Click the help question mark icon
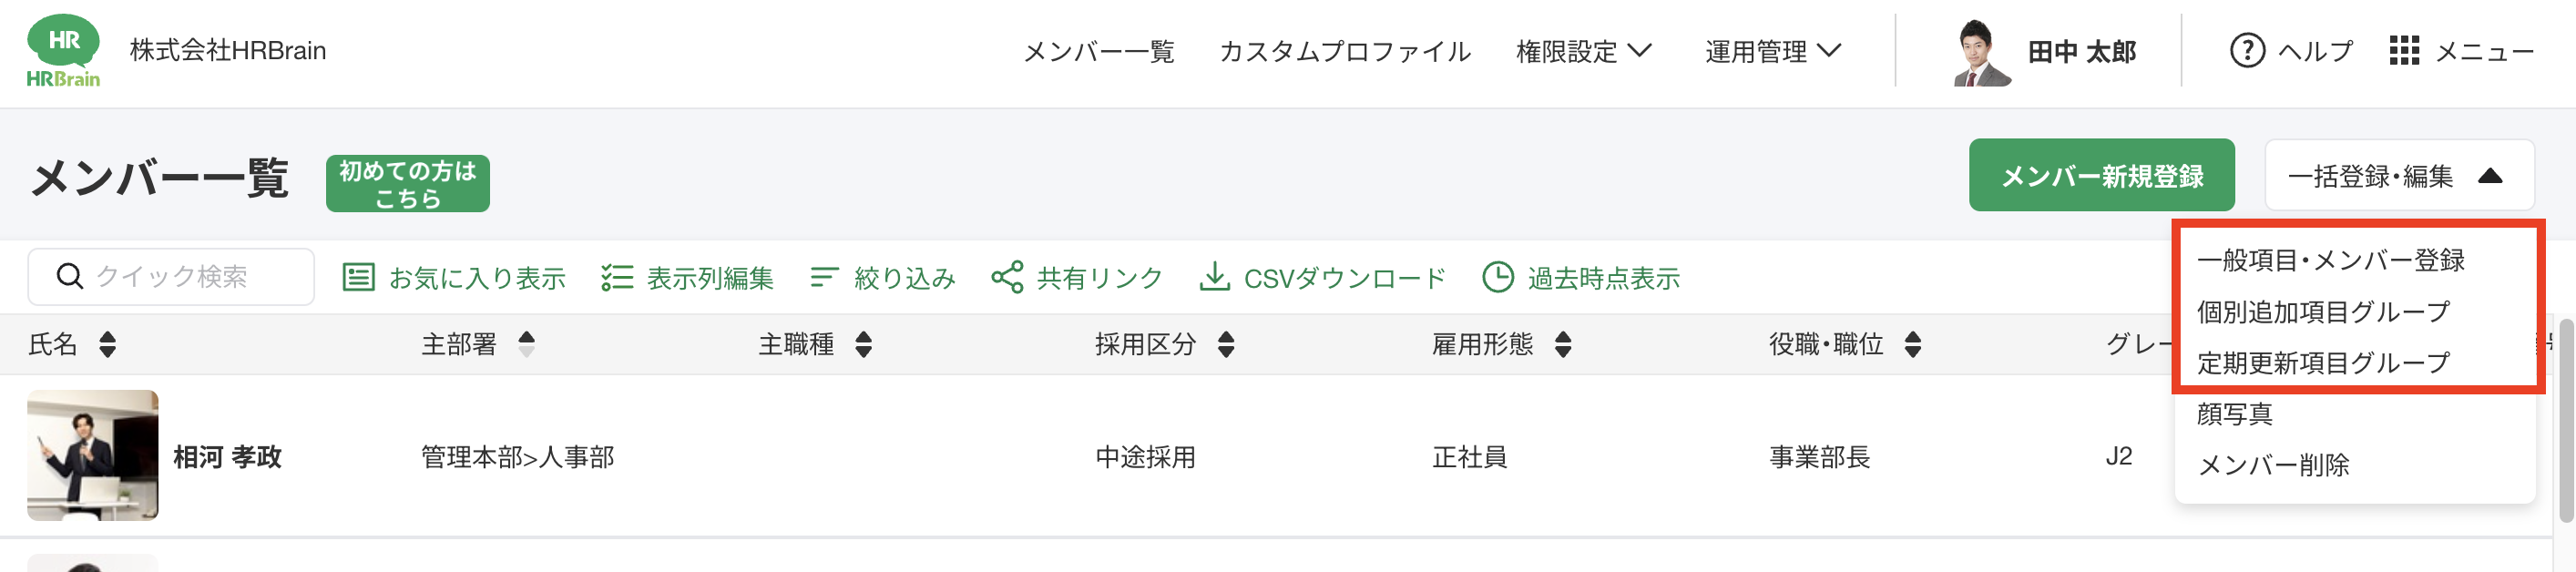The height and width of the screenshot is (572, 2576). click(2246, 51)
